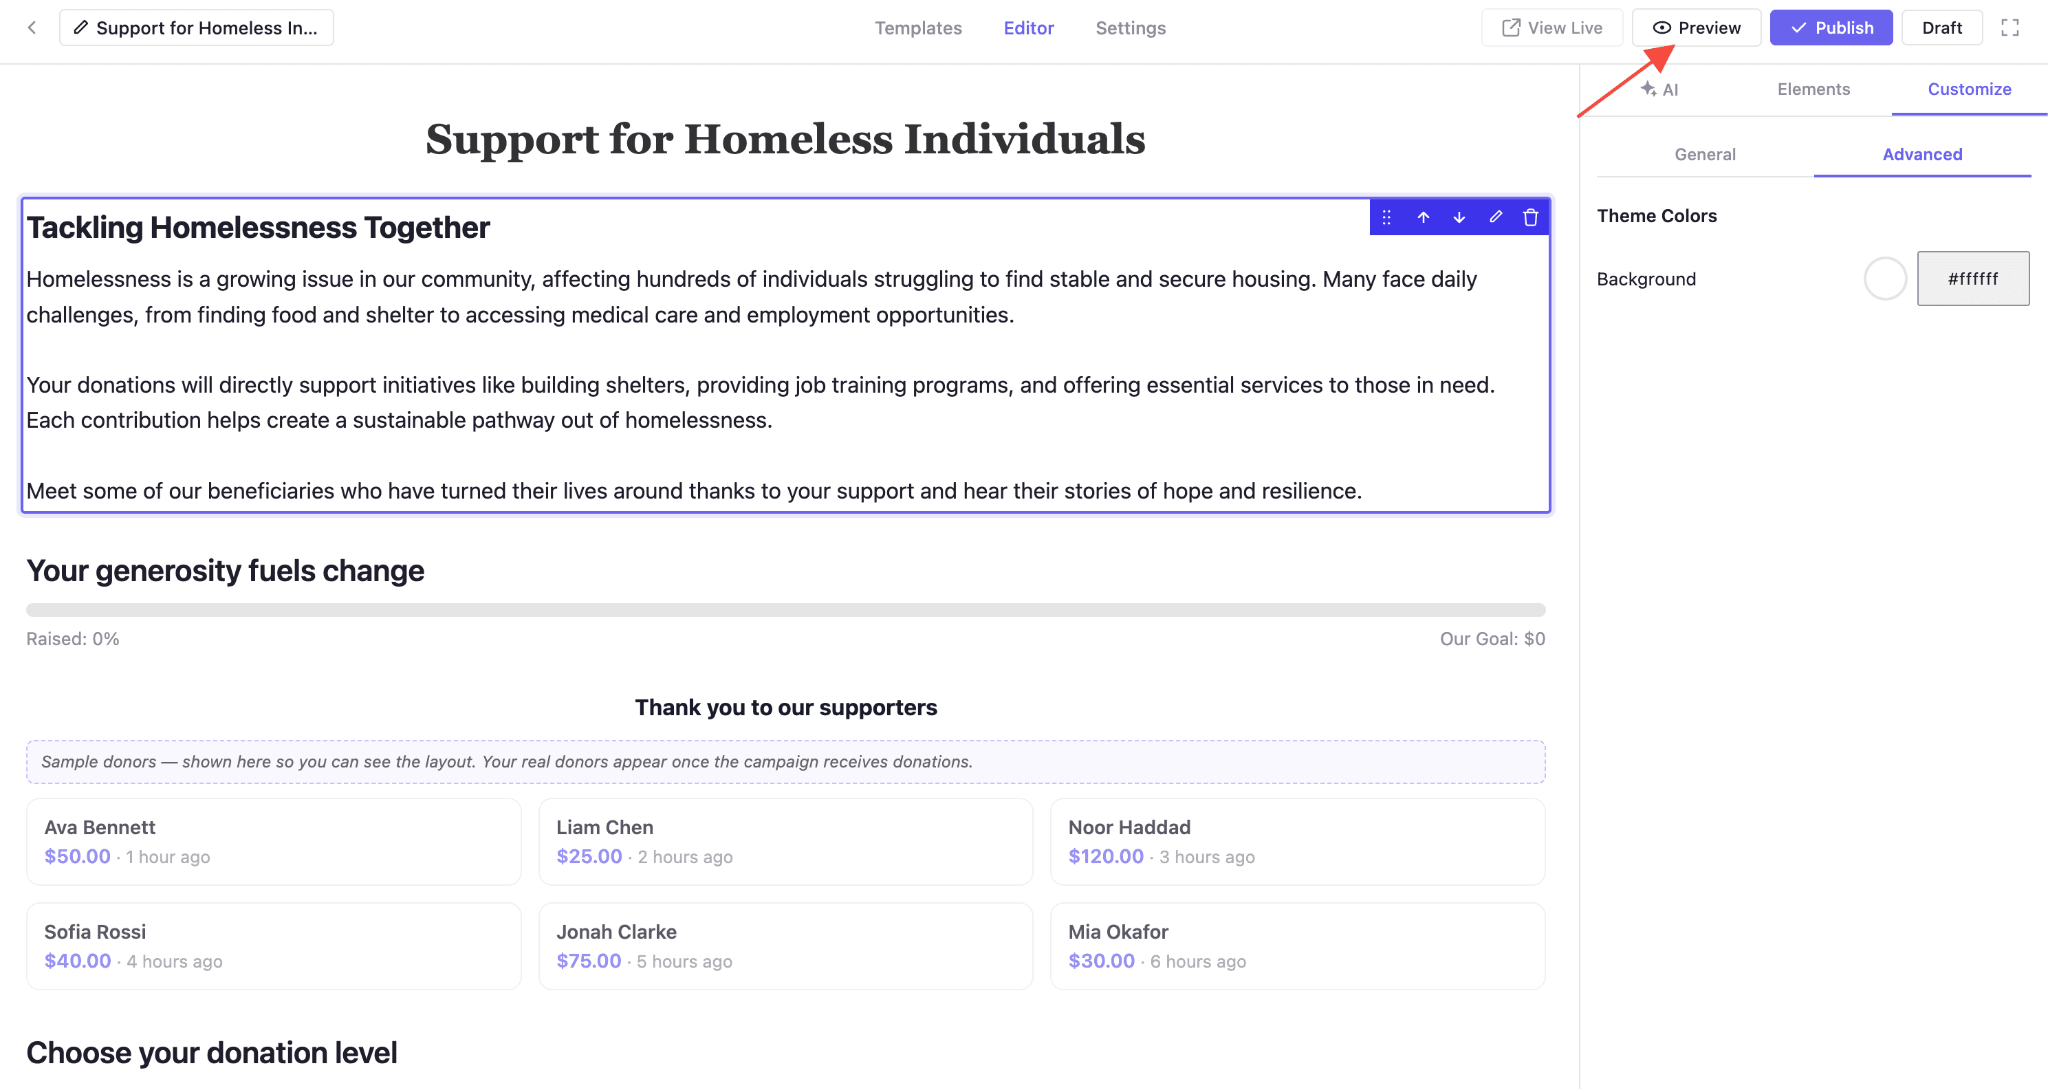This screenshot has width=2048, height=1089.
Task: Edit the block with pencil icon
Action: click(1495, 217)
